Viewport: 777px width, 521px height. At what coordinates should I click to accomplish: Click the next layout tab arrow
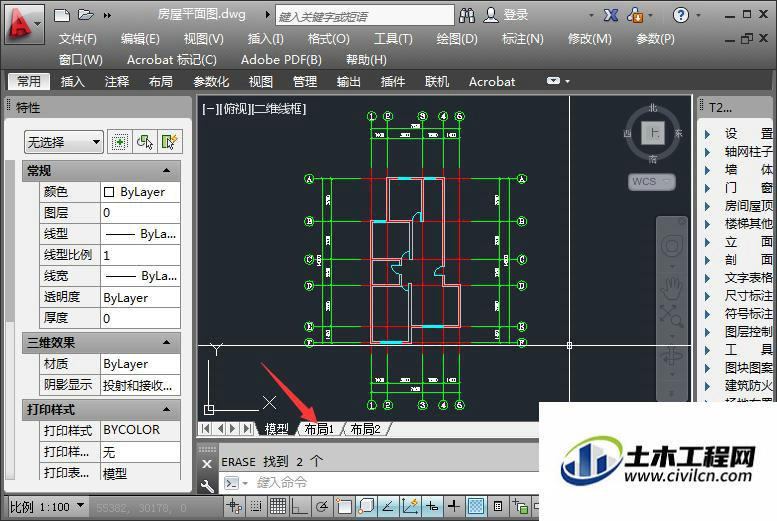tap(233, 428)
